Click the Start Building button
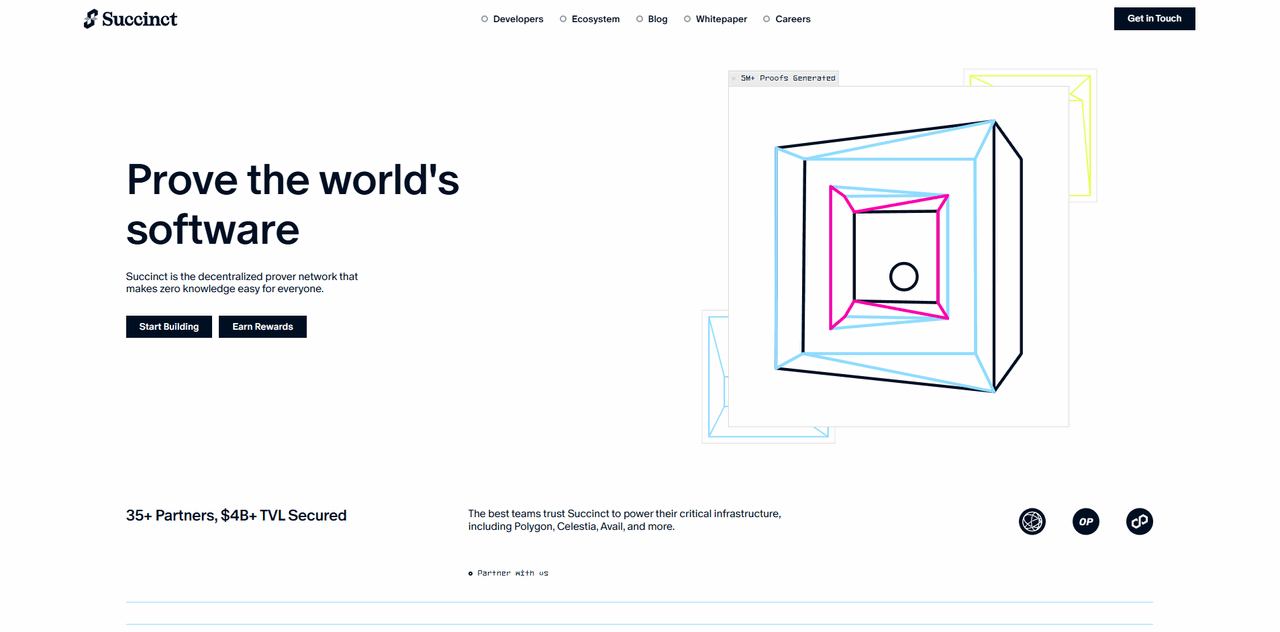 (x=169, y=327)
